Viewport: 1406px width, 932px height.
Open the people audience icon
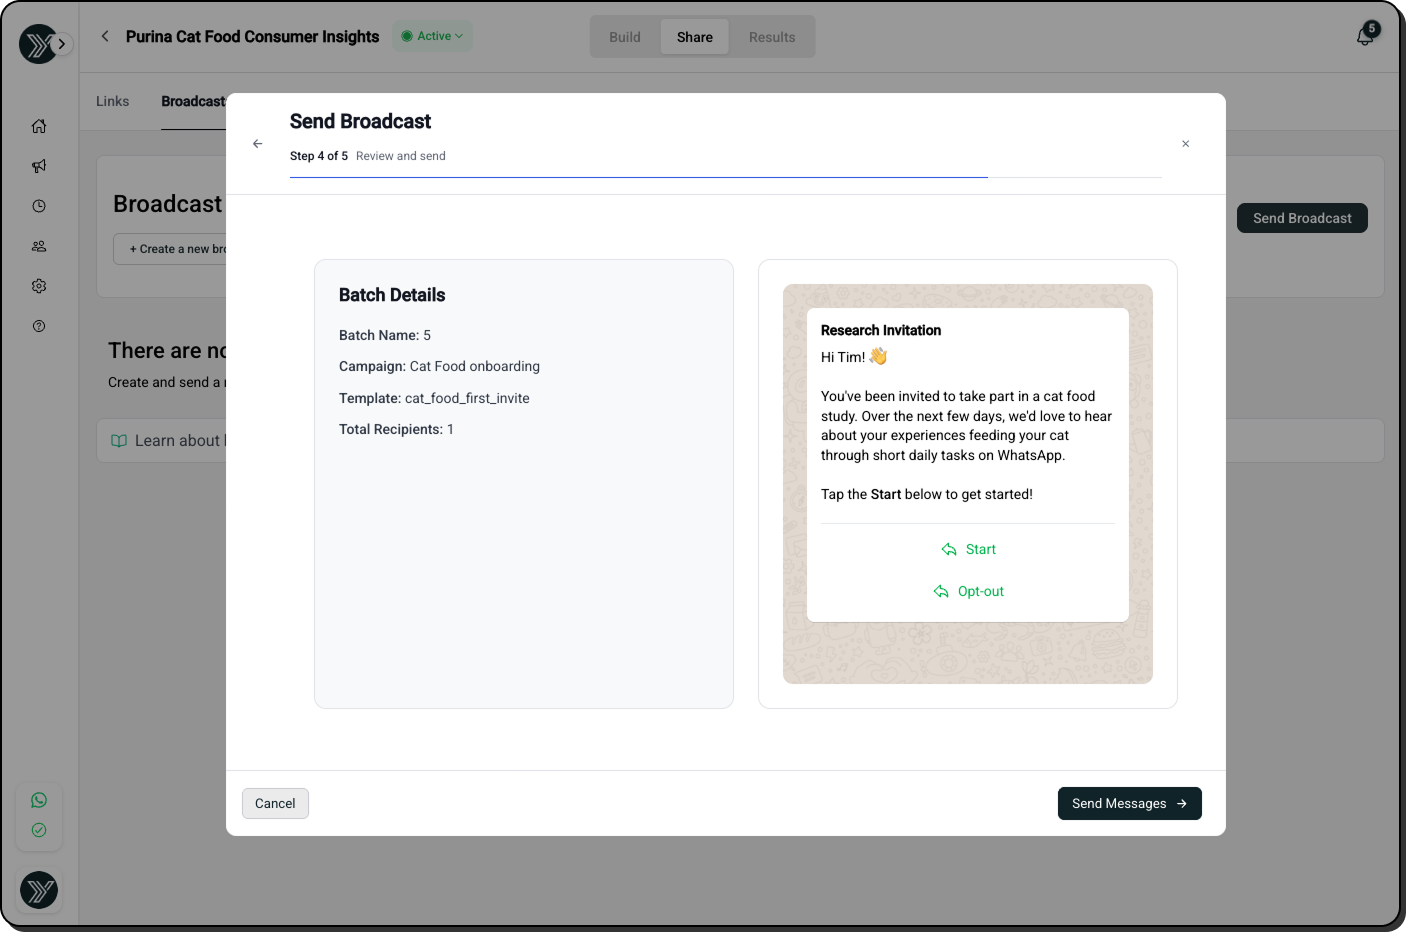[39, 246]
